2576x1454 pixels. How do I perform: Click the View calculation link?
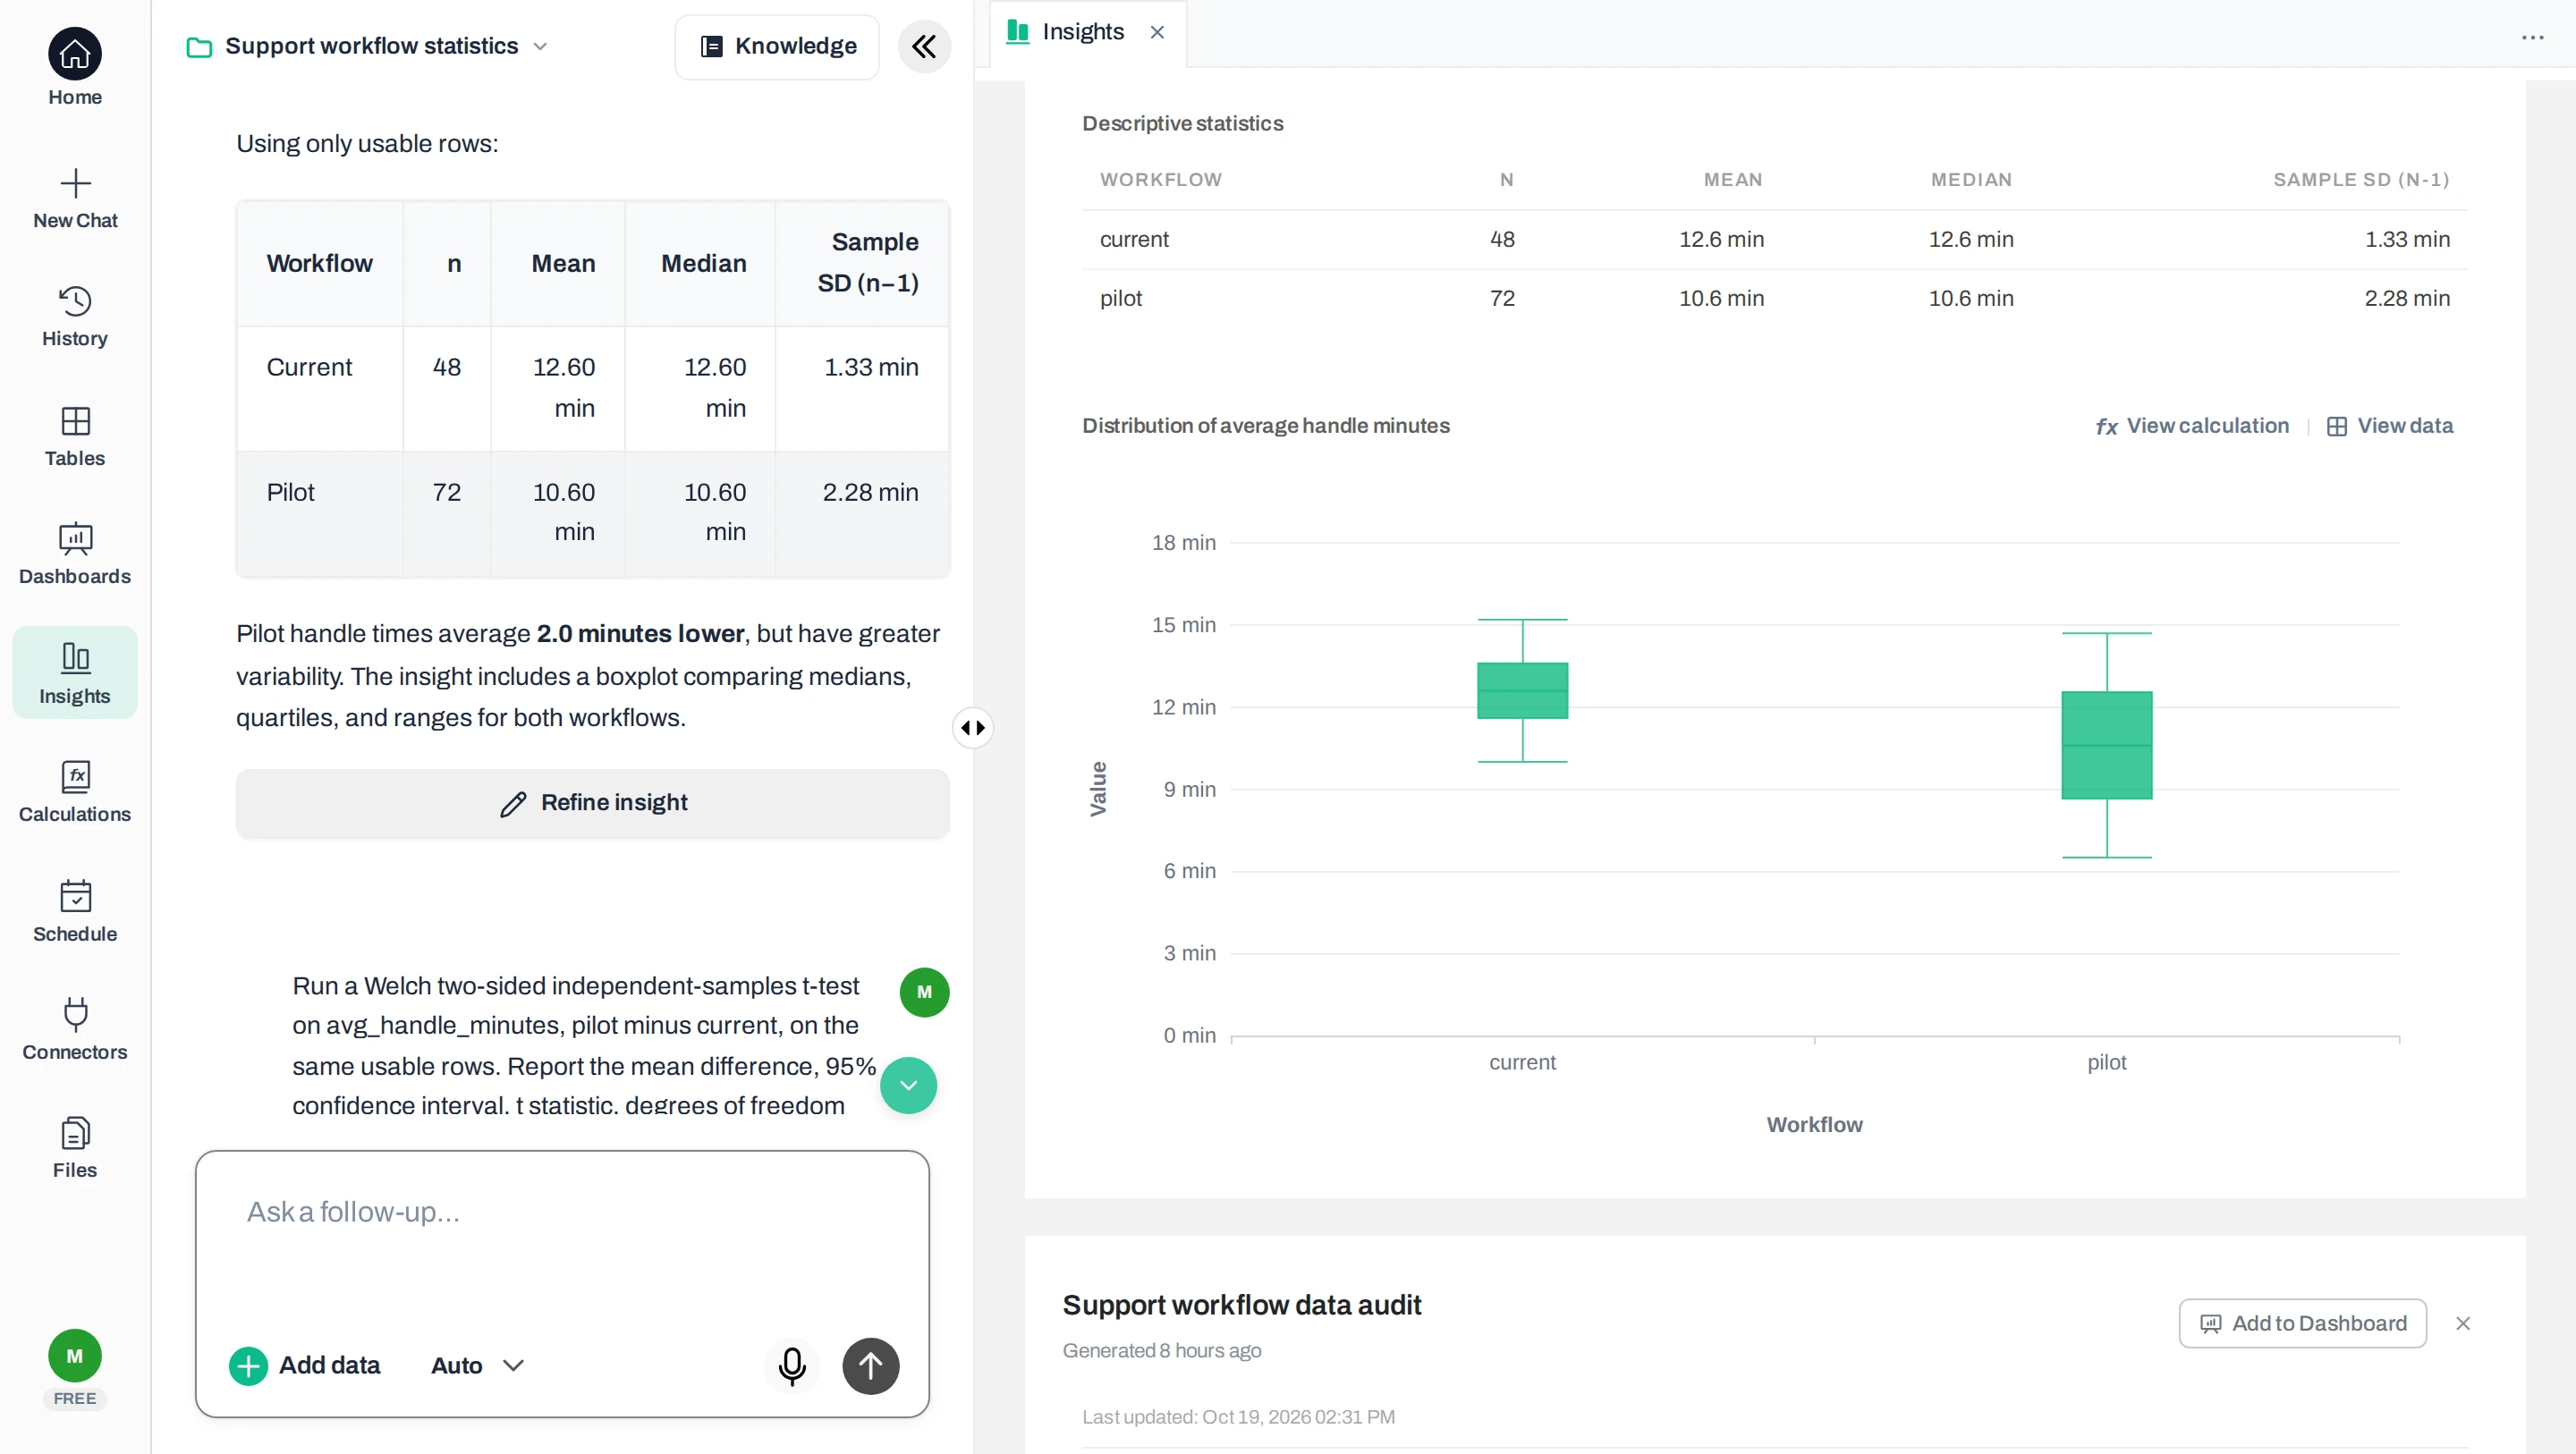2192,425
